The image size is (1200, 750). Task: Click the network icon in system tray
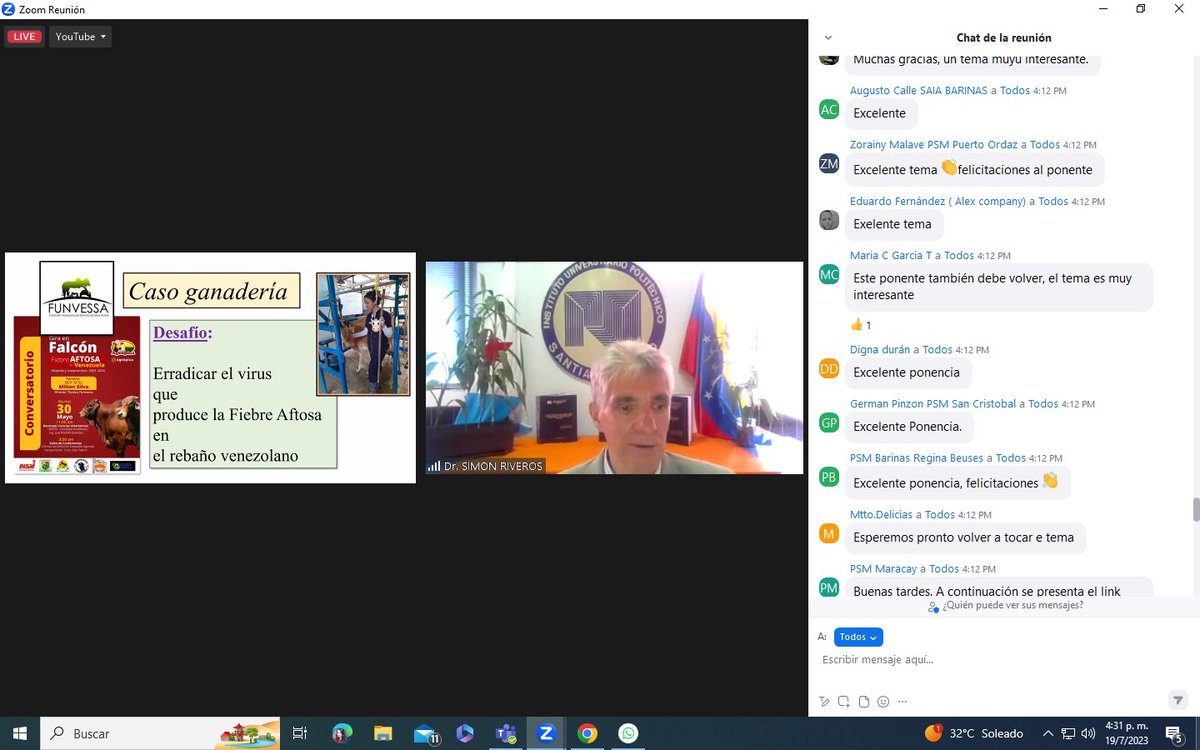1066,733
